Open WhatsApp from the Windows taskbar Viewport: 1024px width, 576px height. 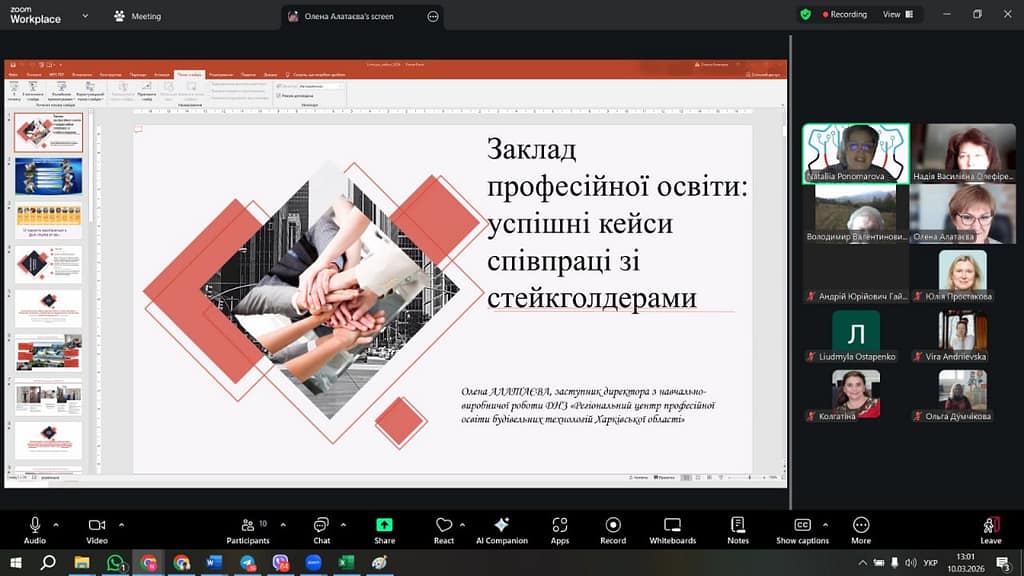pos(115,563)
